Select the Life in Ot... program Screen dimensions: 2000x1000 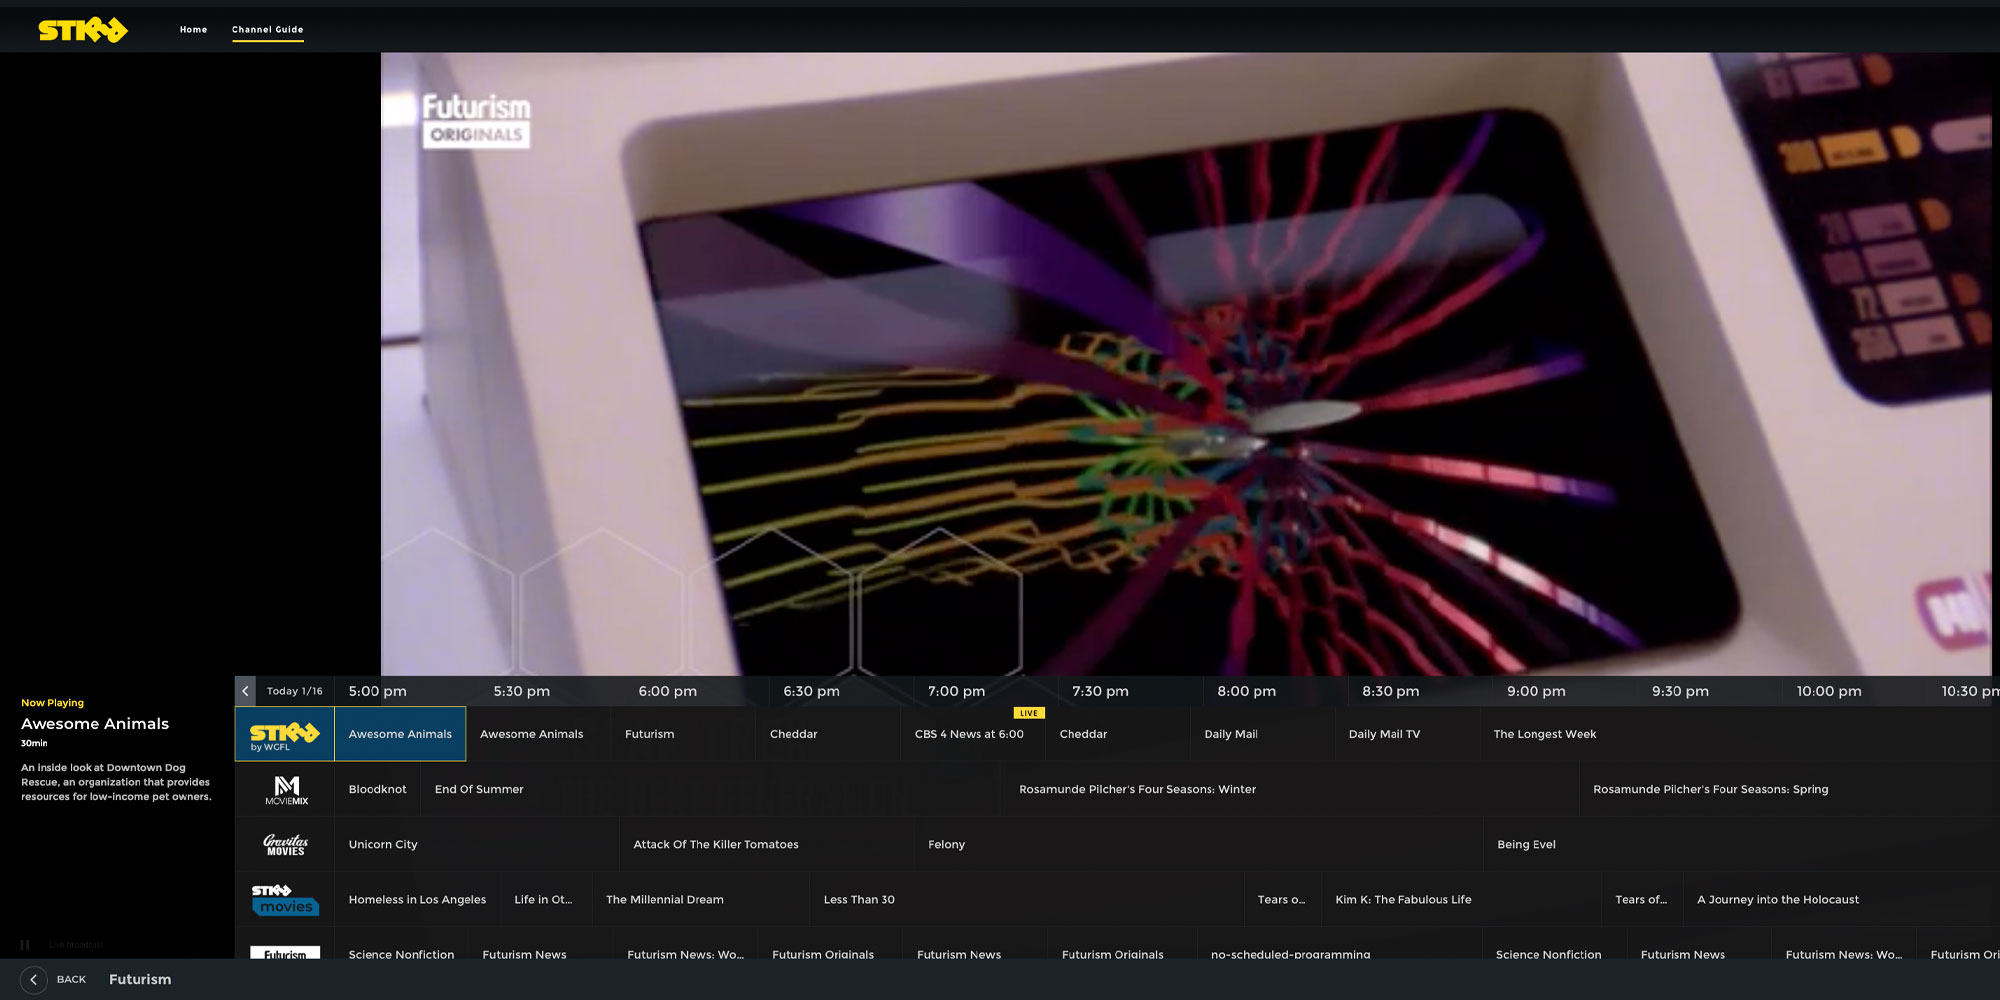point(546,900)
